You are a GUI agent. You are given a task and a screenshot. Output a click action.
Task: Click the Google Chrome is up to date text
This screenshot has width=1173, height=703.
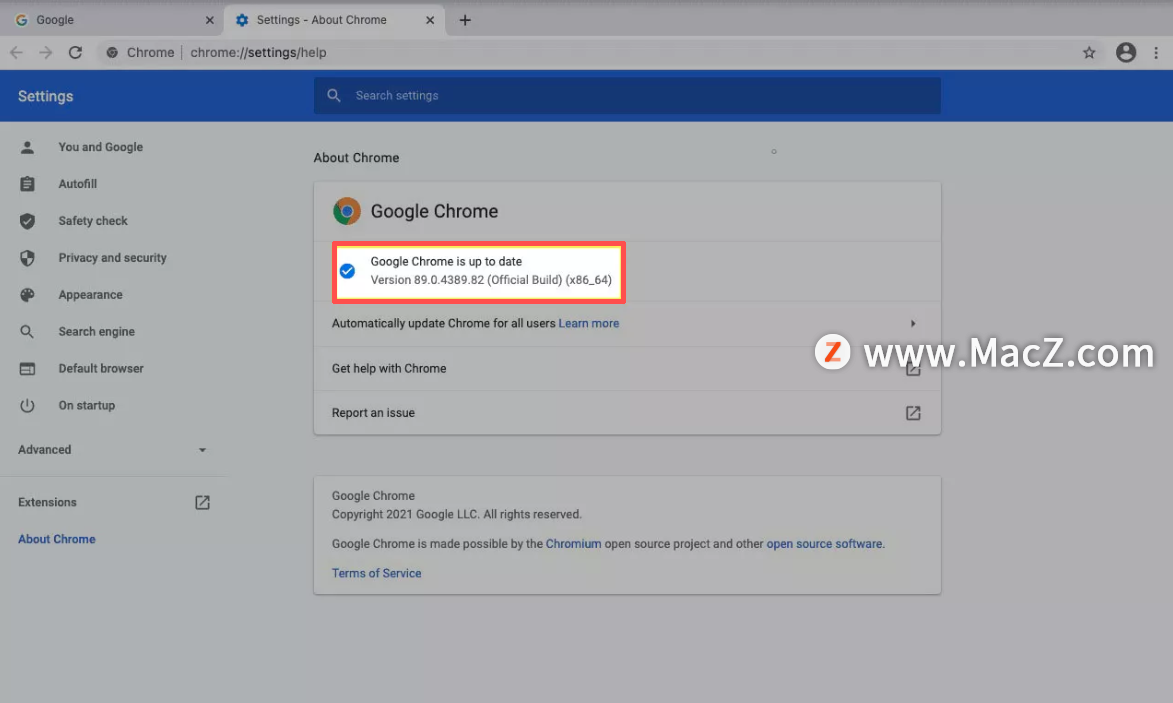[x=446, y=262]
